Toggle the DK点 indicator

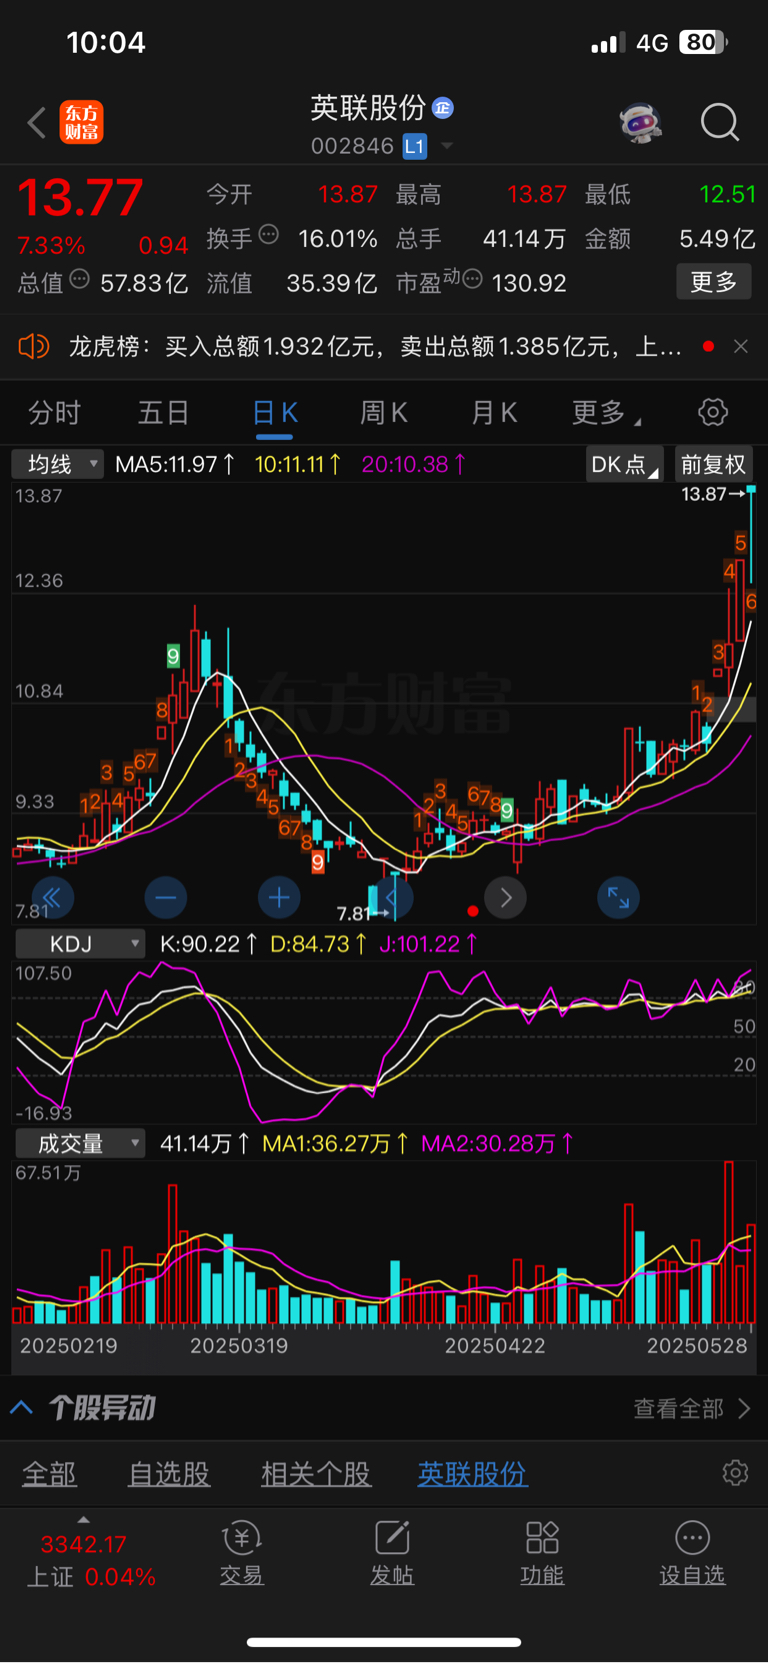pos(625,464)
